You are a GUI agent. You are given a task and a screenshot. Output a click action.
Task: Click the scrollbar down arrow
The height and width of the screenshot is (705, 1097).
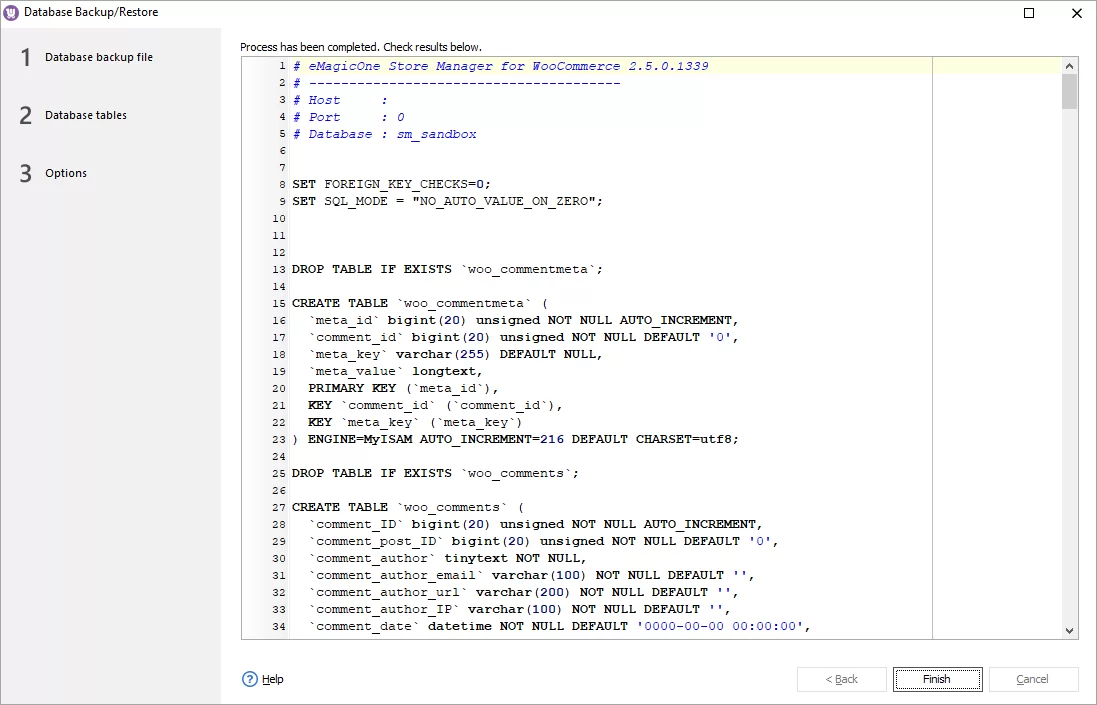[1068, 630]
